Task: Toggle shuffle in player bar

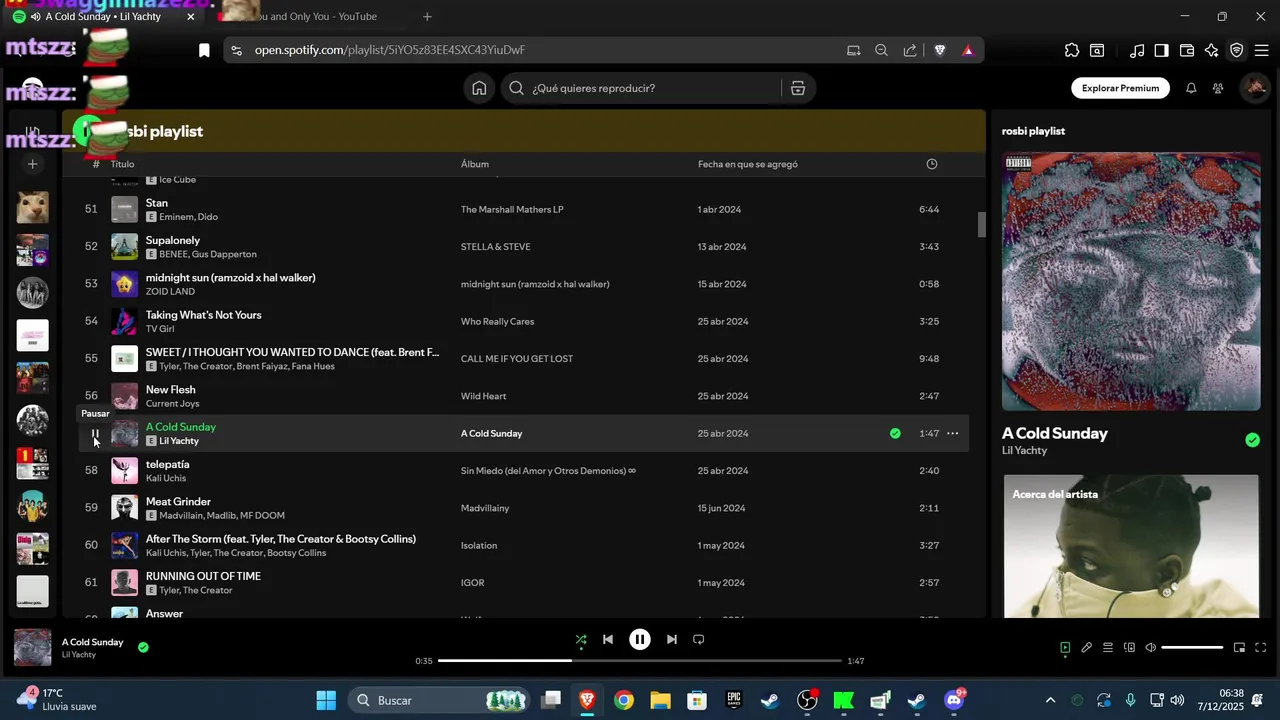Action: pos(581,640)
